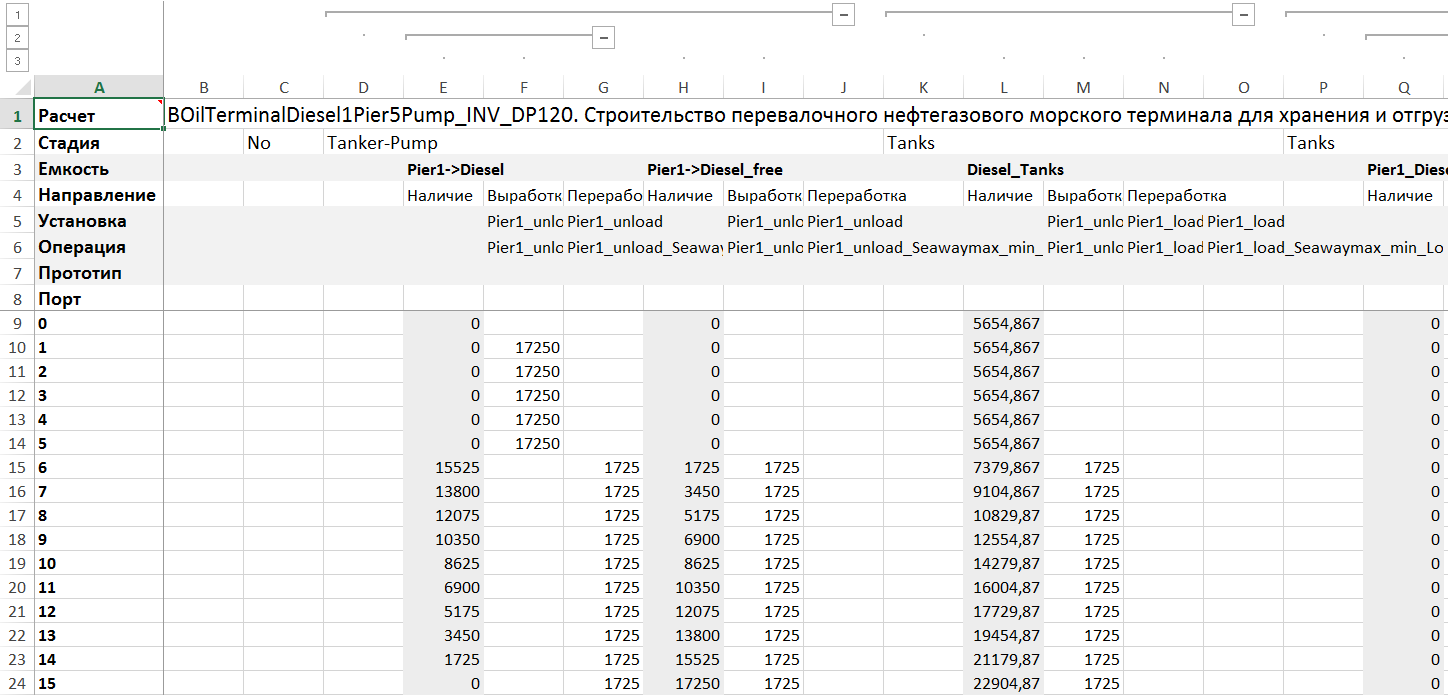Collapse the outline group ending above column O

1243,14
